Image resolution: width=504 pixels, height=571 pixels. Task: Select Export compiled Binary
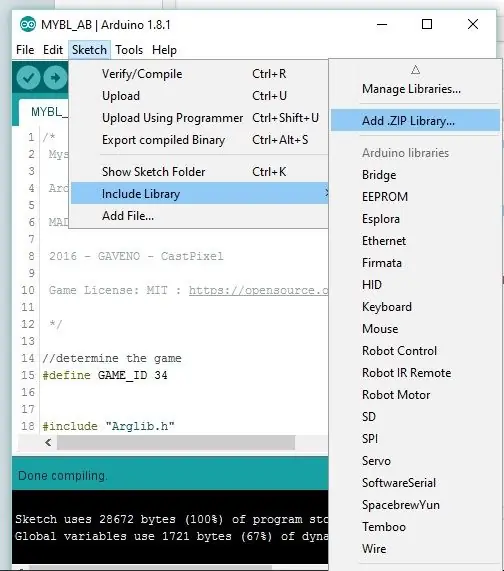tap(199, 140)
